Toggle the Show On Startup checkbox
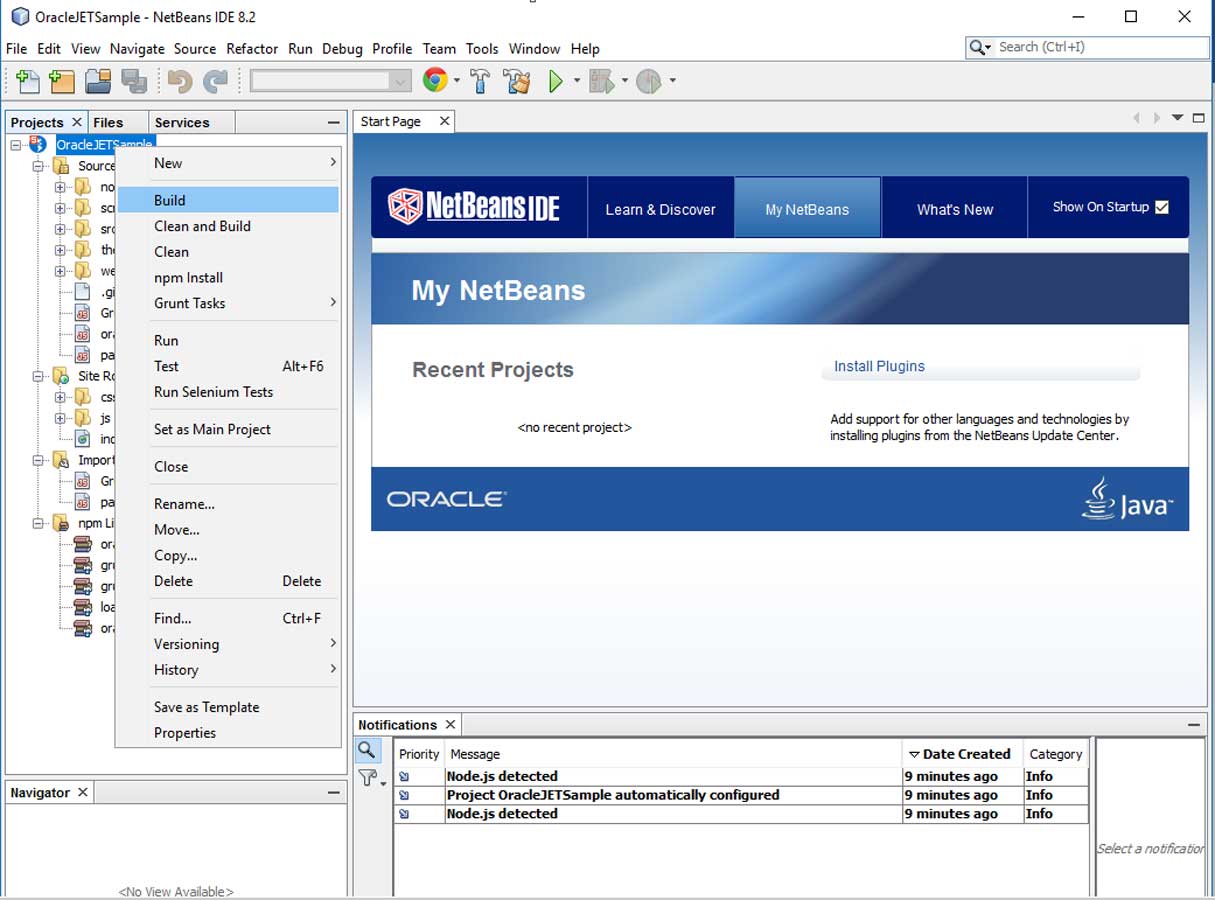The height and width of the screenshot is (900, 1215). click(x=1161, y=207)
